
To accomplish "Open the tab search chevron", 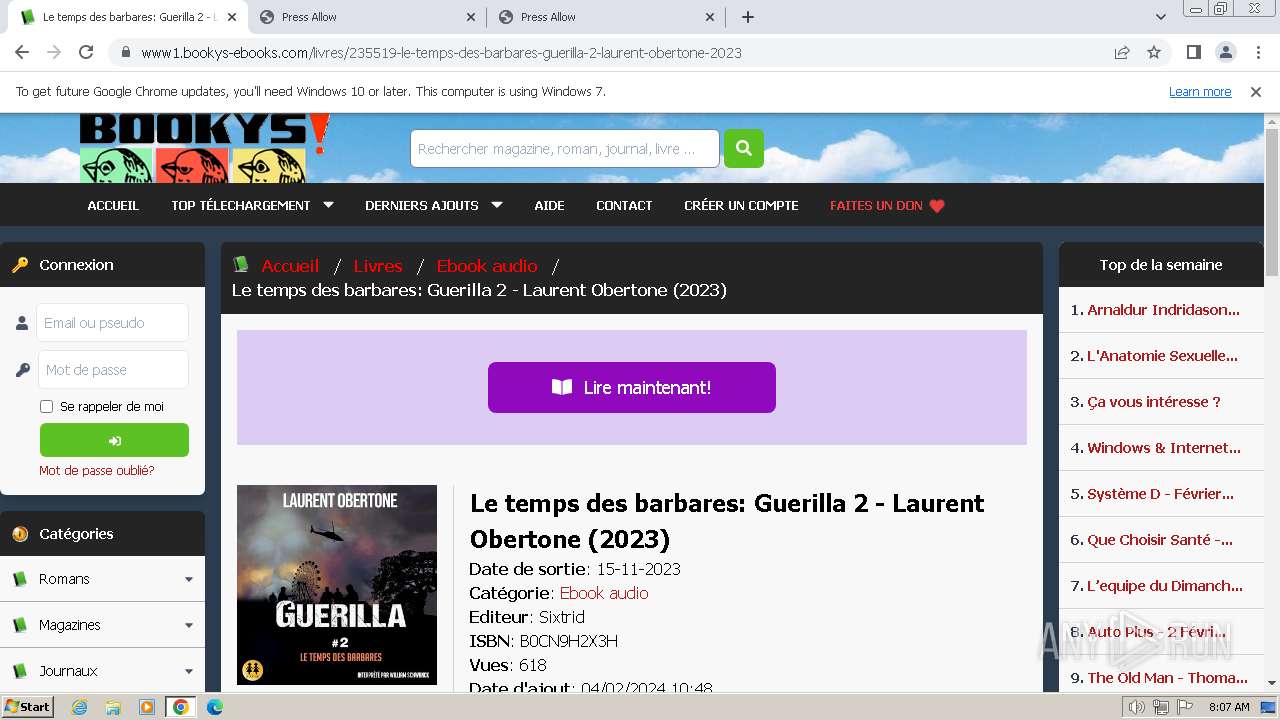I will 1161,17.
